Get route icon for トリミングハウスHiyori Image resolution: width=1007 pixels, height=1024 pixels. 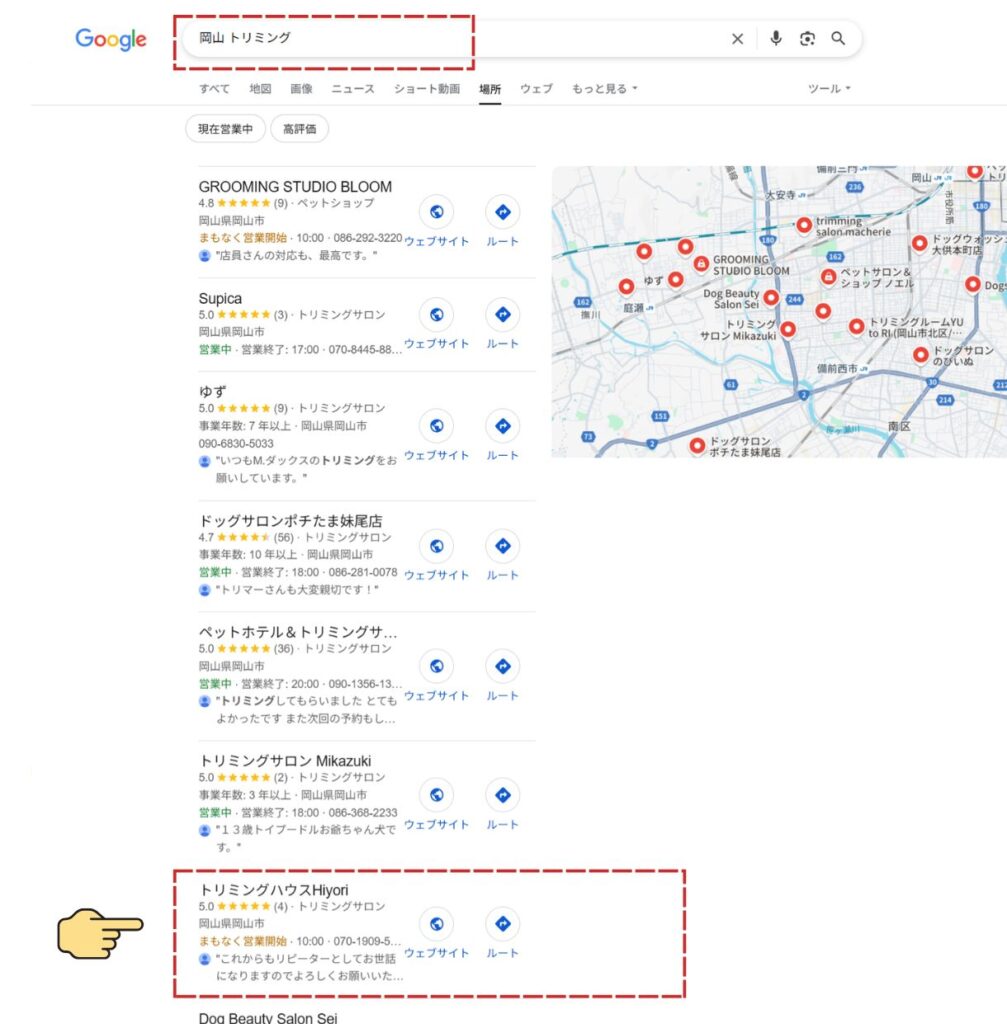point(503,923)
